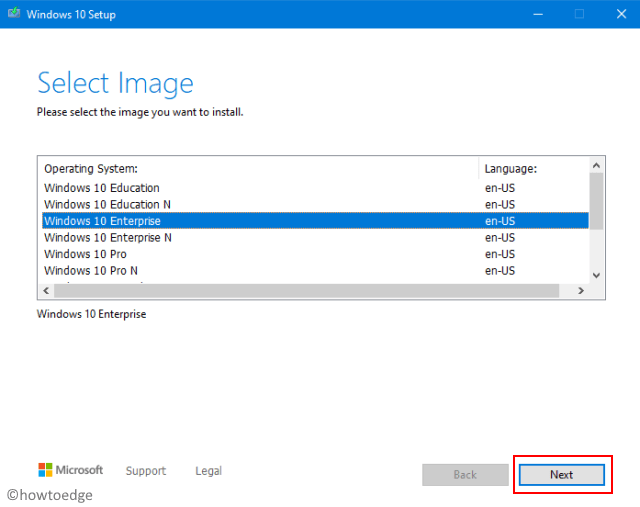This screenshot has height=507, width=640.
Task: Click en-US in the Windows 10 Pro row
Action: pos(500,254)
